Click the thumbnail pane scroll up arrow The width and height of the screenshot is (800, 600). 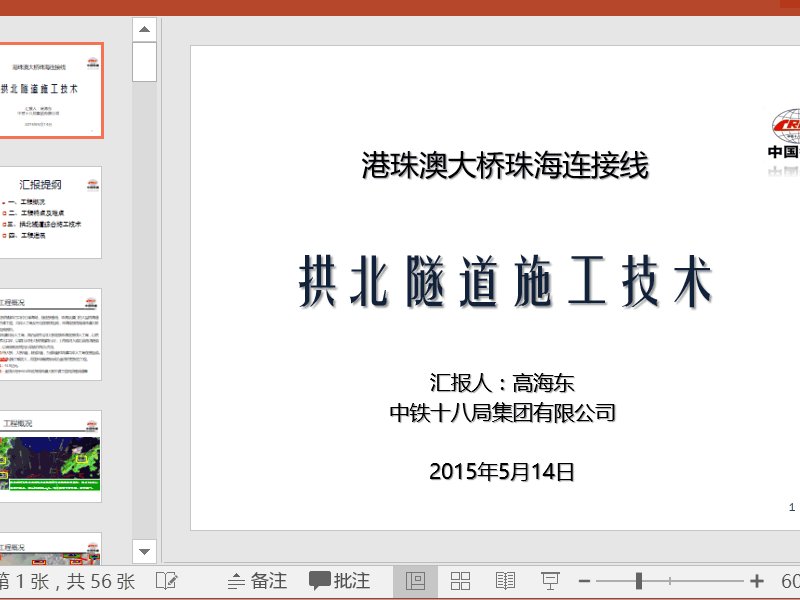144,29
